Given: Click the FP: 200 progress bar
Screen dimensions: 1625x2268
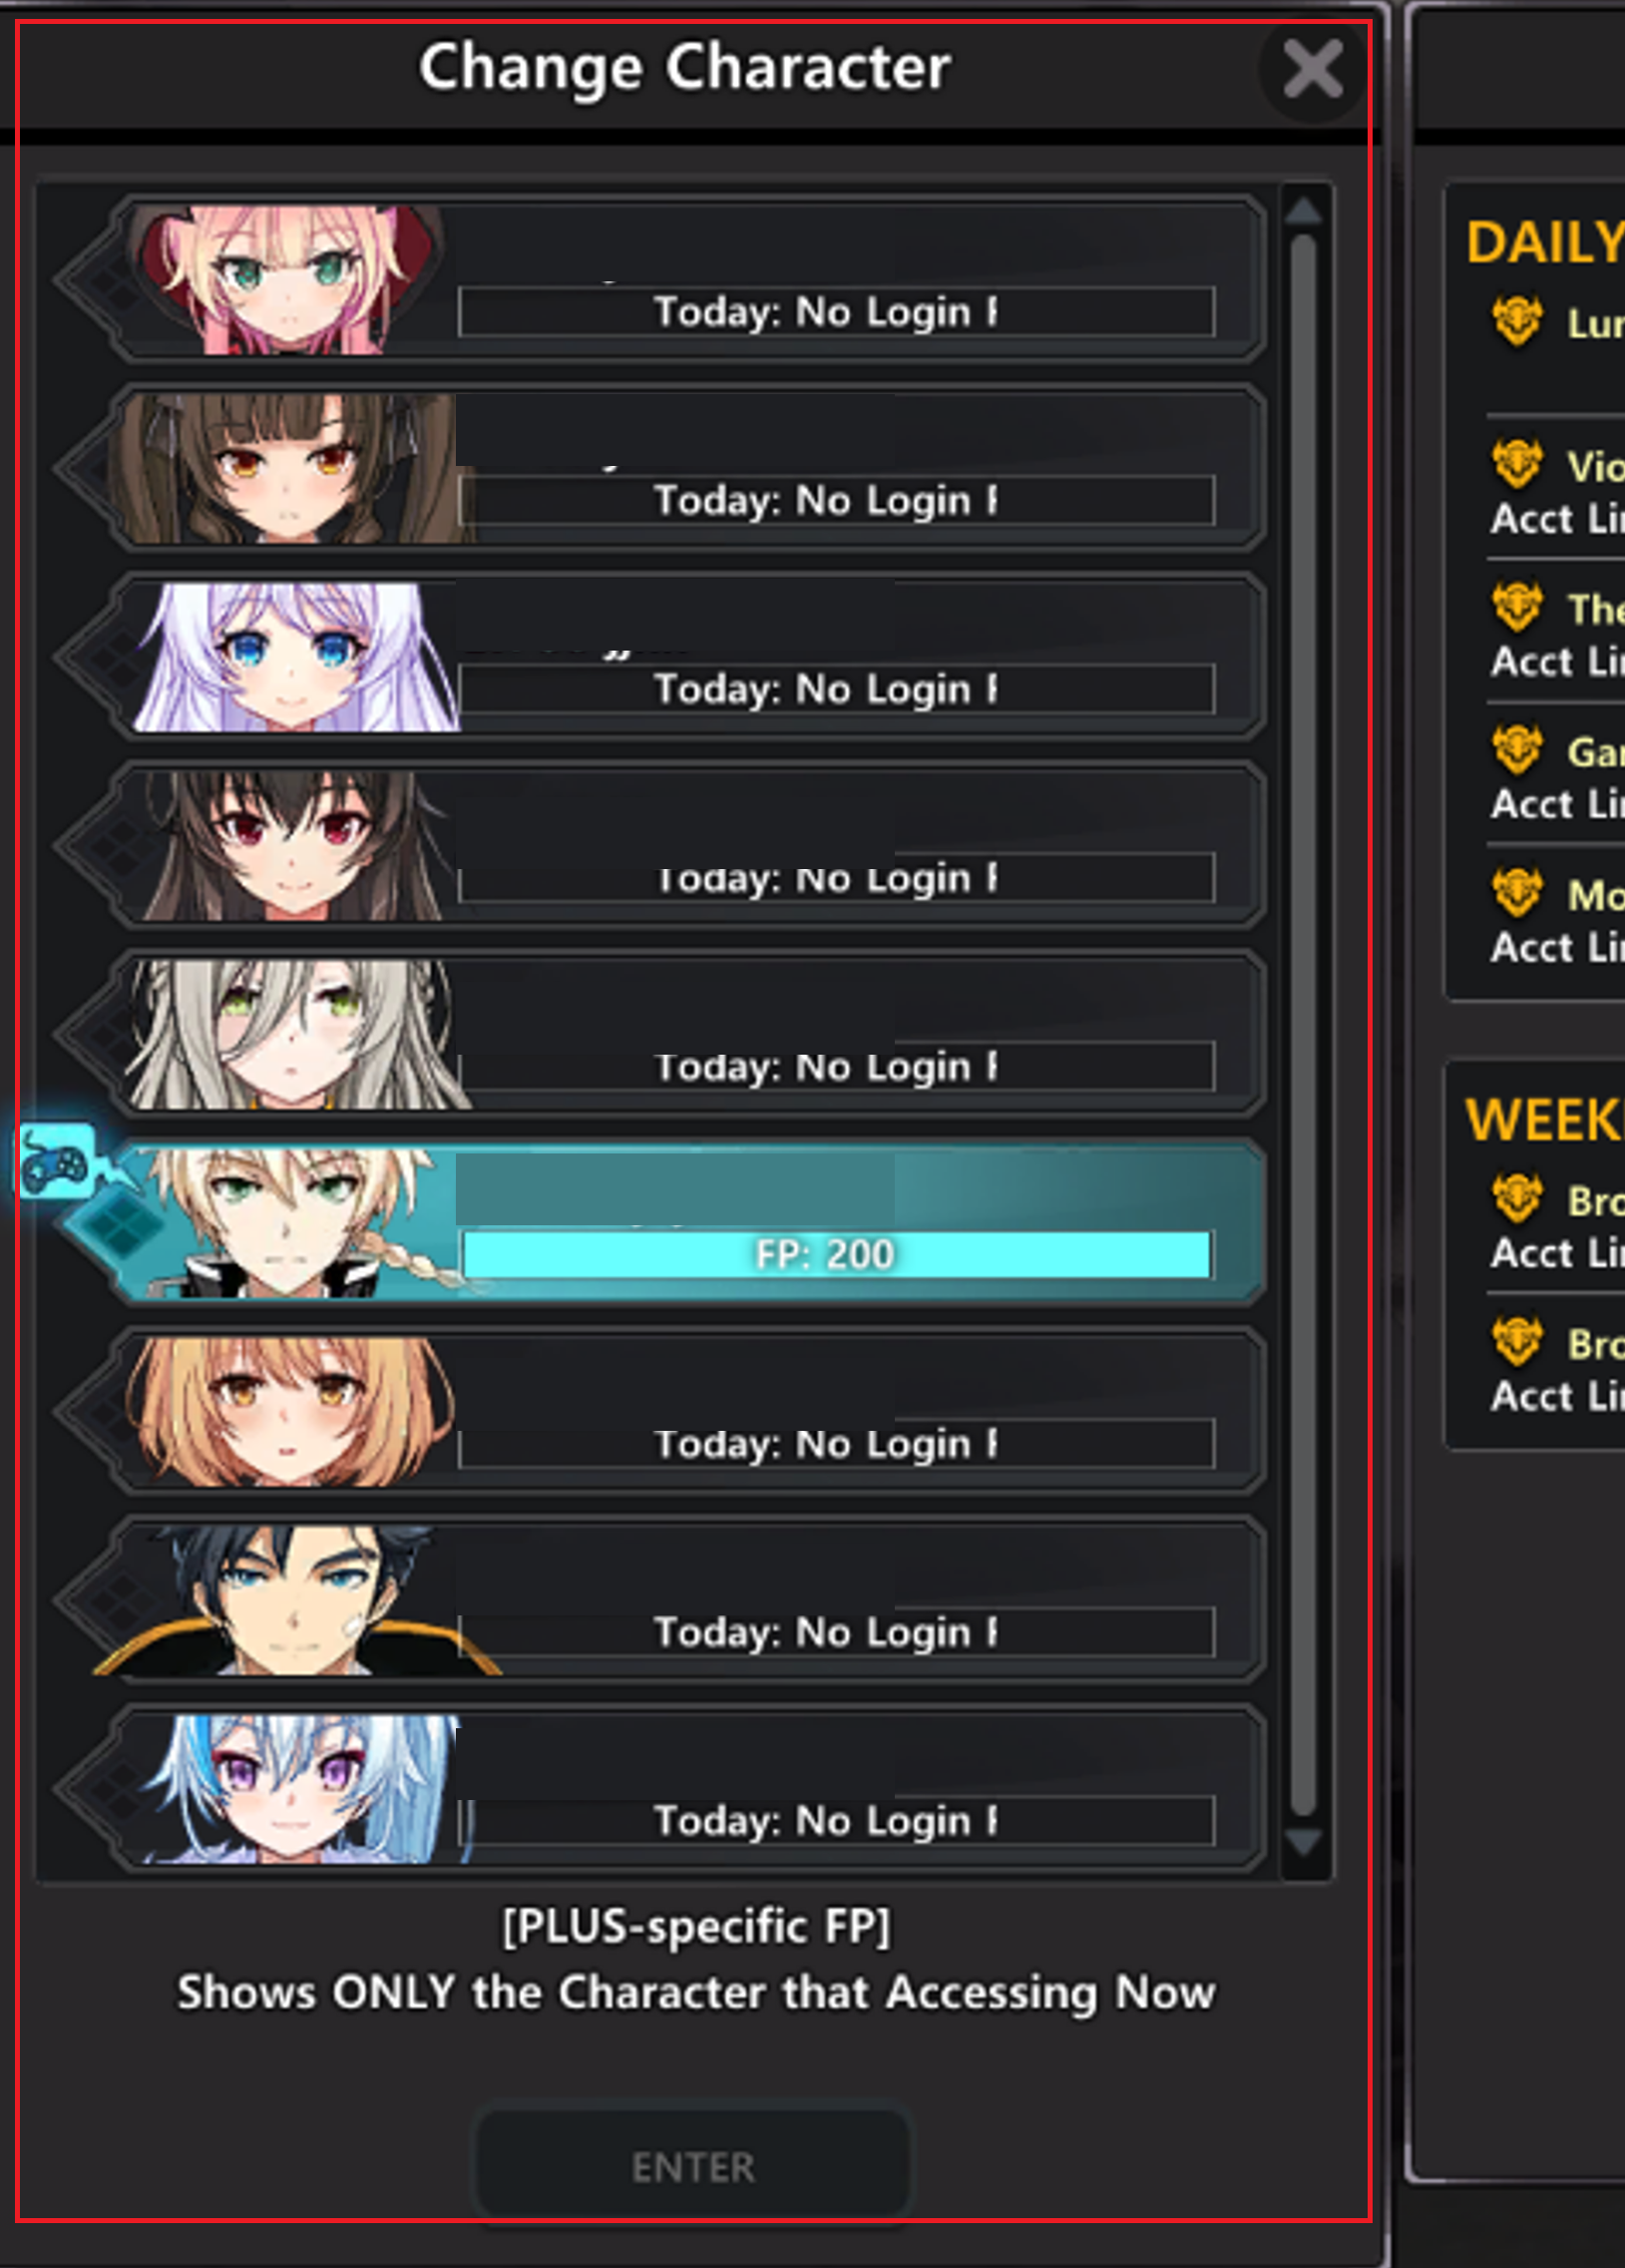Looking at the screenshot, I should pos(836,1254).
